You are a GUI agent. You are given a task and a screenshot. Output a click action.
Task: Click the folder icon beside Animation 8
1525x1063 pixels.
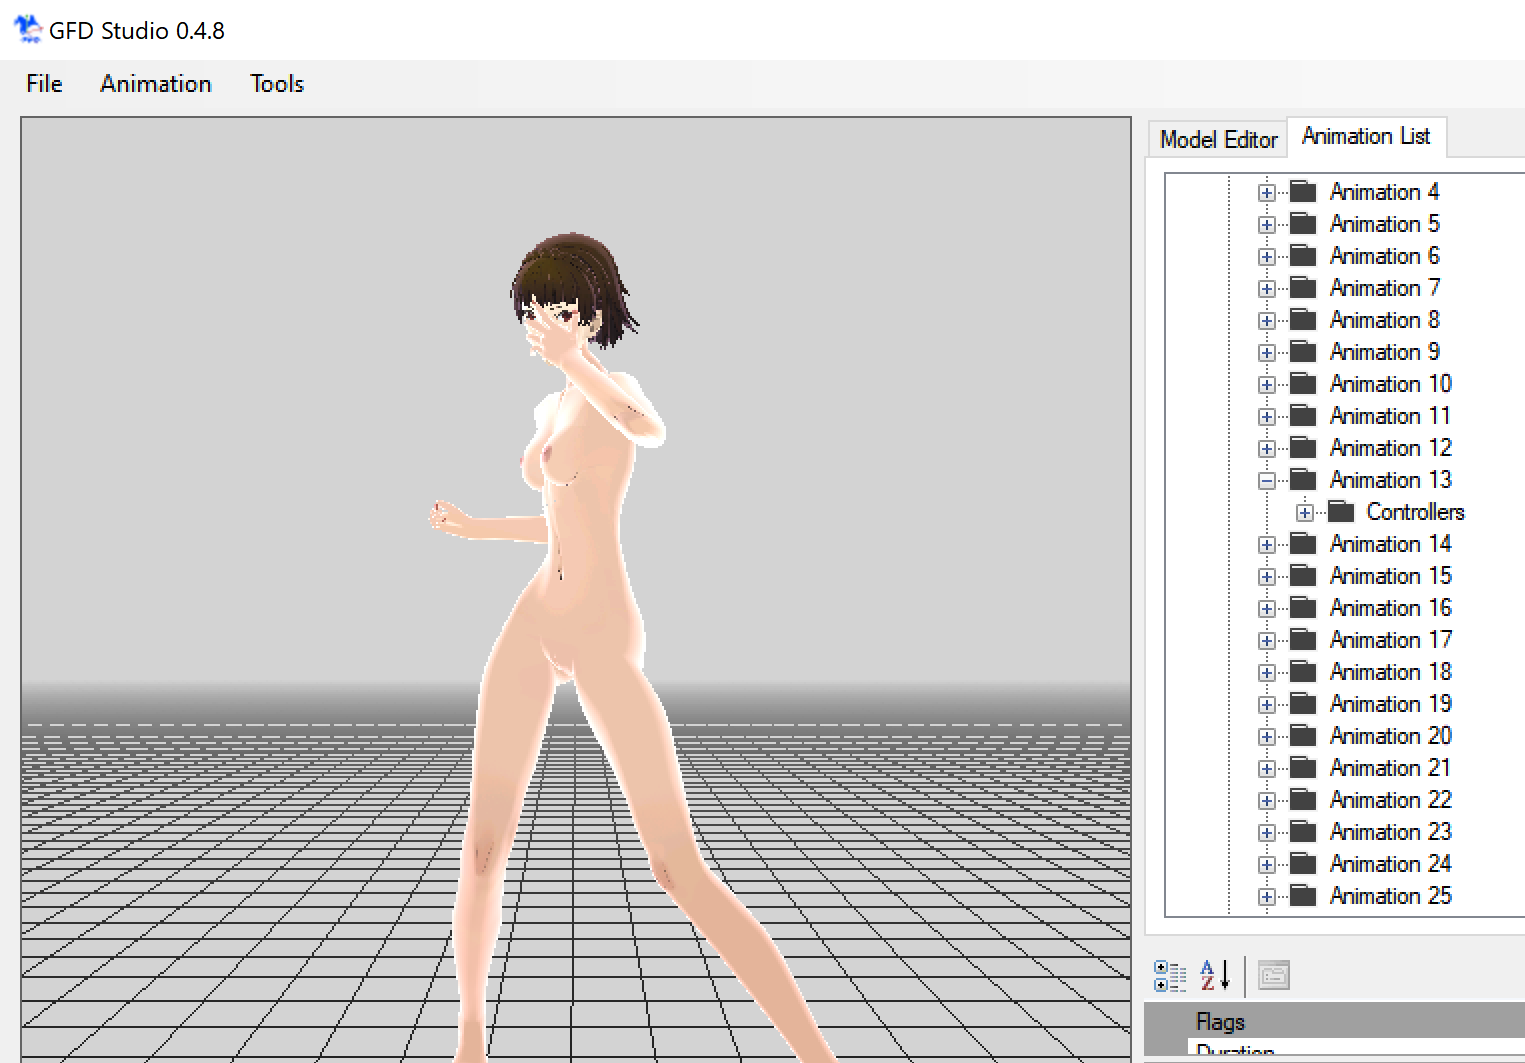[x=1303, y=319]
